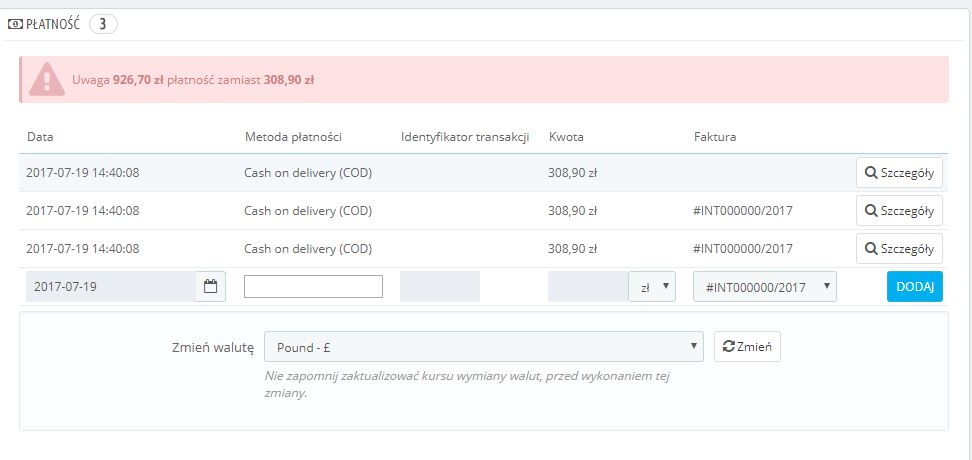Click the Kwota column header
The width and height of the screenshot is (972, 460).
[566, 136]
